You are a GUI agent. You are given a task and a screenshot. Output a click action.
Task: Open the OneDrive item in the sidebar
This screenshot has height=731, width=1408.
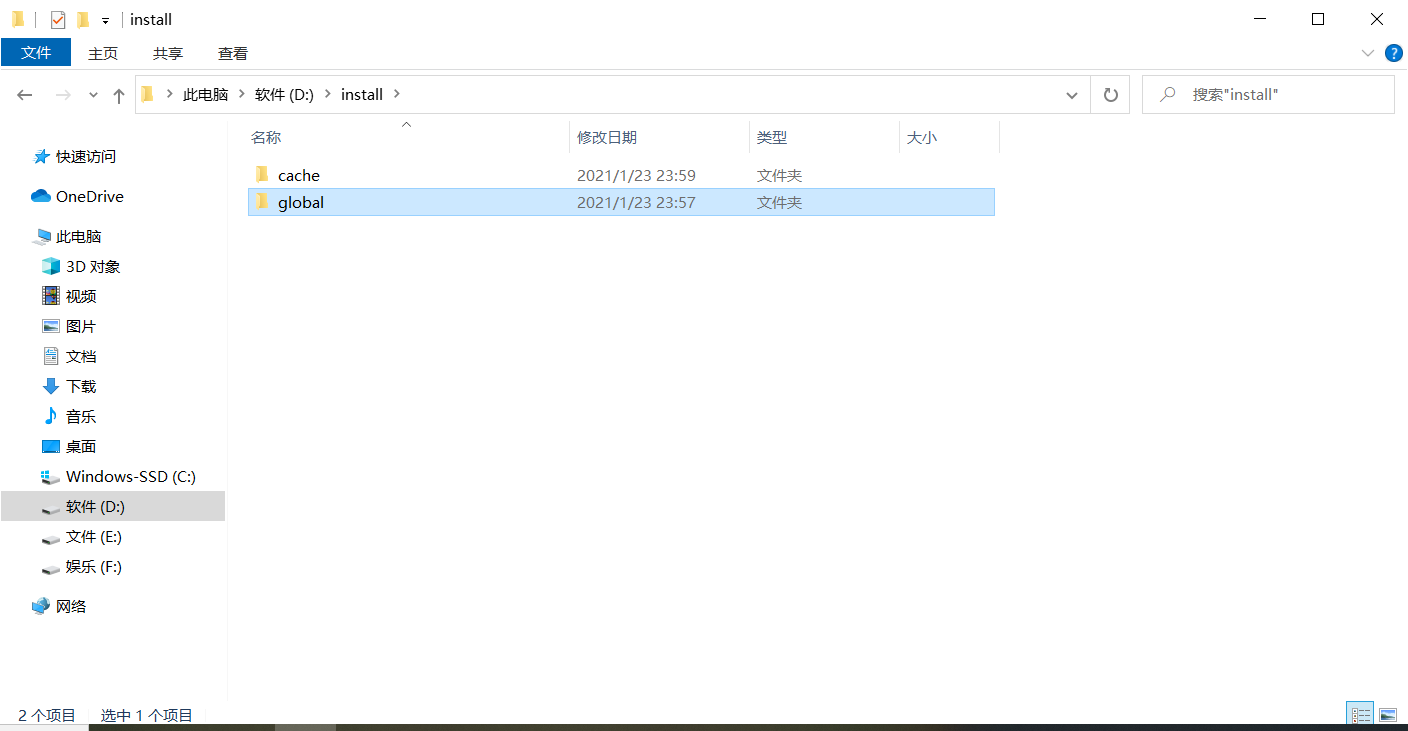tap(90, 196)
